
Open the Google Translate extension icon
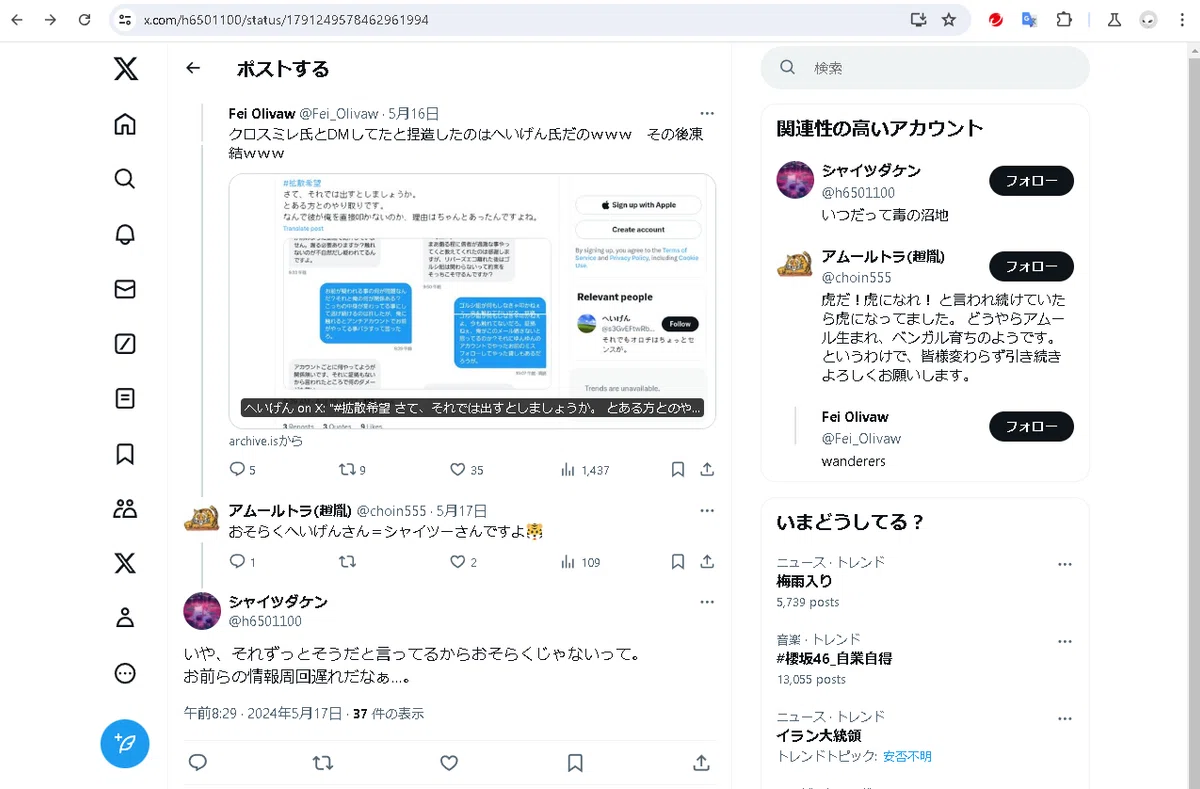[x=1029, y=20]
